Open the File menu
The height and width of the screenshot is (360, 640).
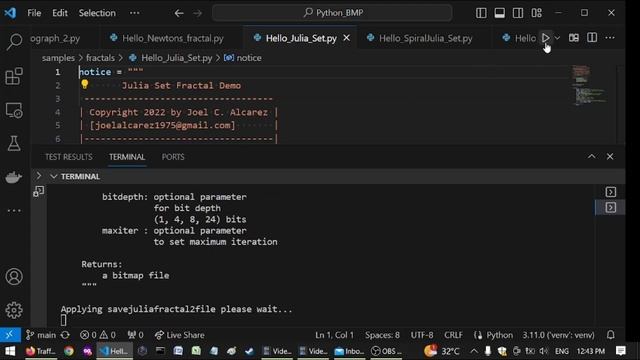34,13
